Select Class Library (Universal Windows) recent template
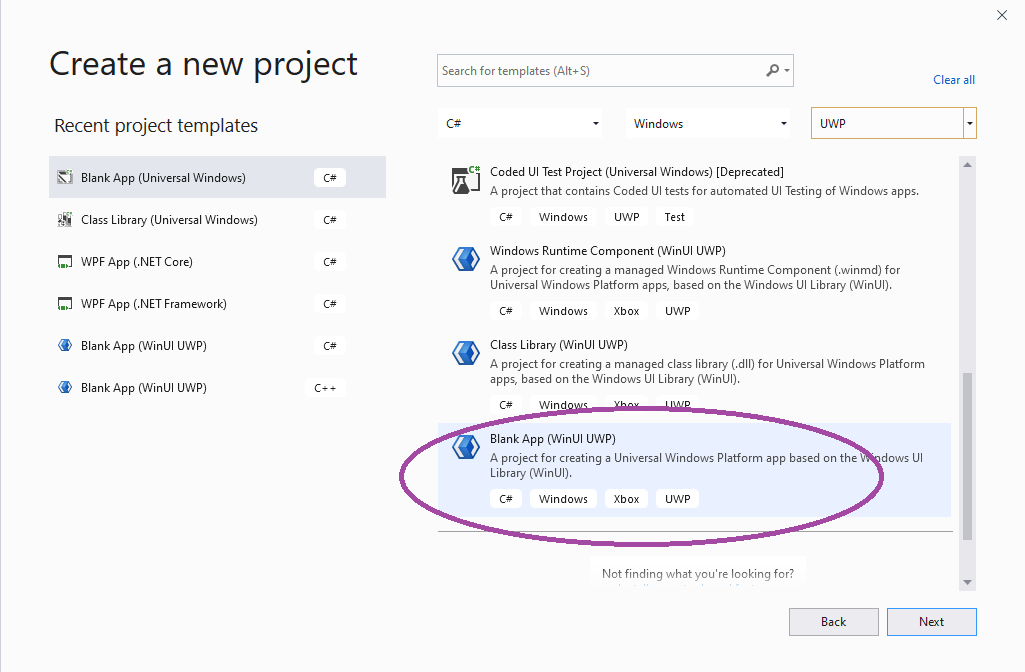Image resolution: width=1025 pixels, height=672 pixels. pyautogui.click(x=217, y=220)
